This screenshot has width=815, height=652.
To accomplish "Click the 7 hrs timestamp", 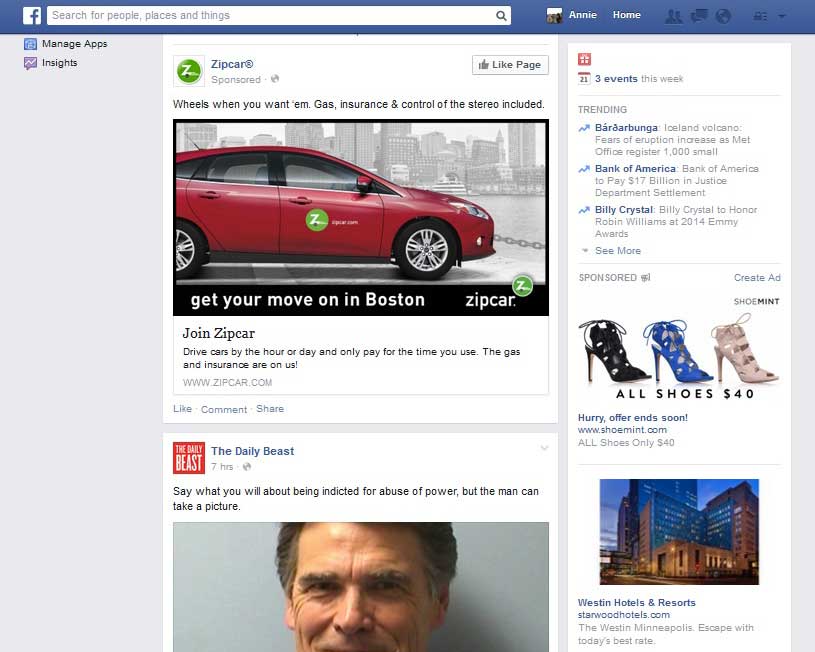I will pos(222,466).
